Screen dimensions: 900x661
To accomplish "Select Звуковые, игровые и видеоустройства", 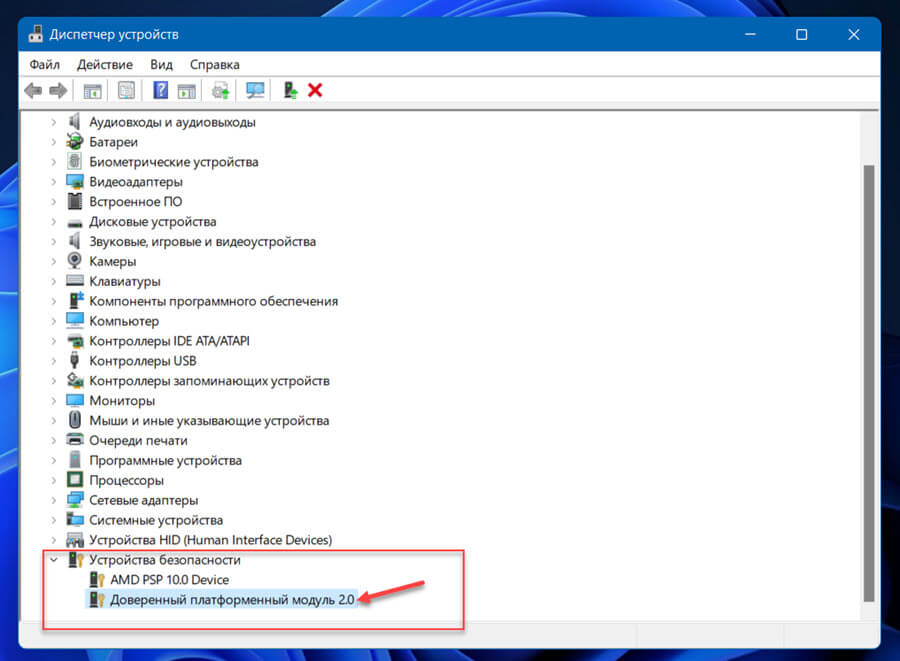I will [202, 242].
